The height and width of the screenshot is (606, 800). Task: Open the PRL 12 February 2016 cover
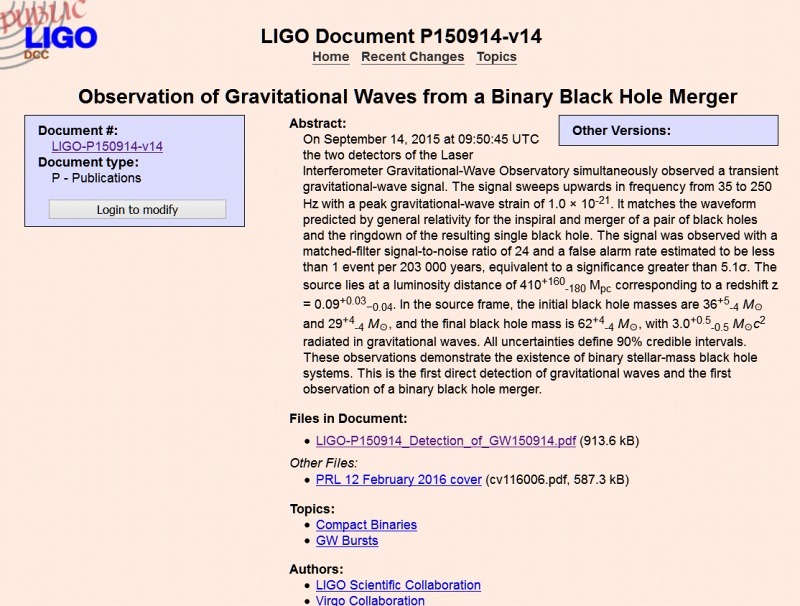(x=398, y=479)
